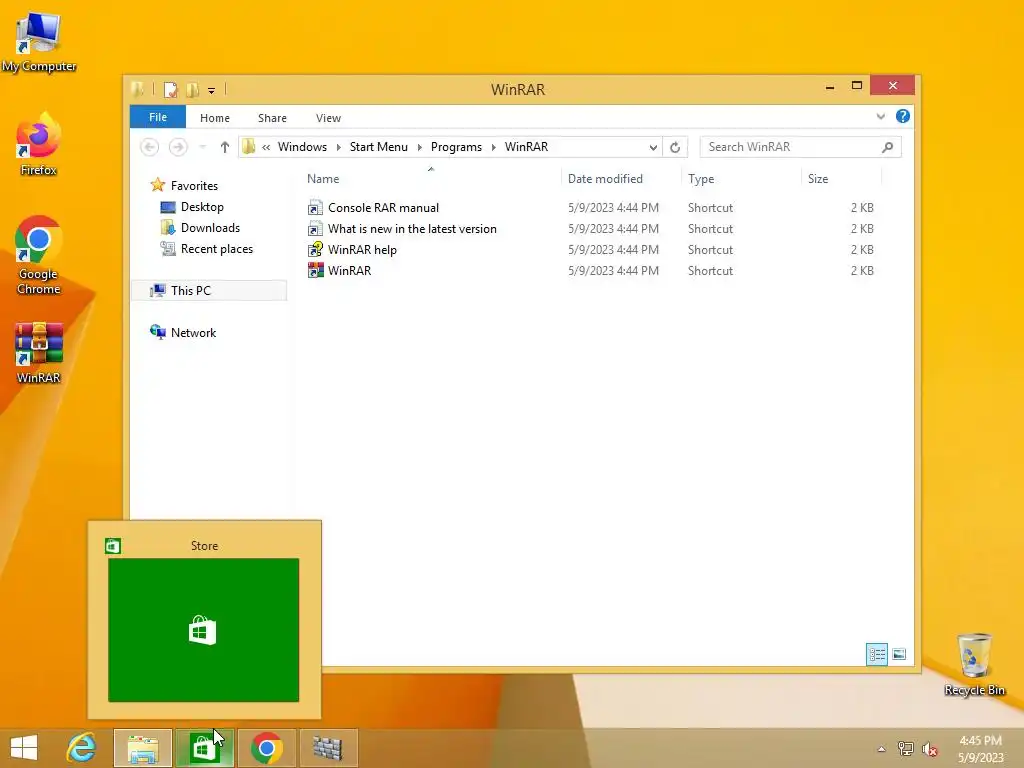Click Properties icon in quick access toolbar
Image resolution: width=1024 pixels, height=768 pixels.
171,89
